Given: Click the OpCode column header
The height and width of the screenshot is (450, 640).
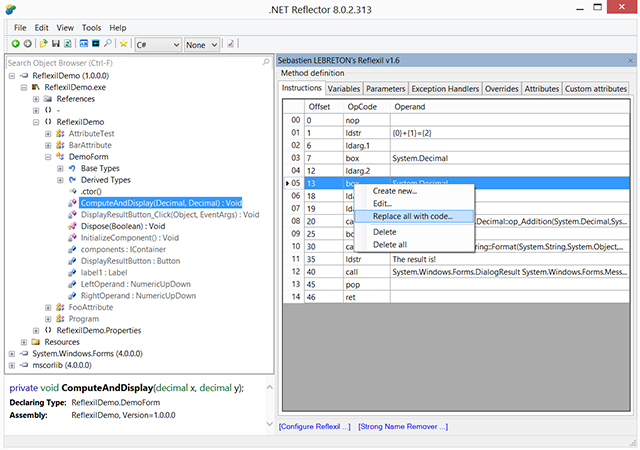Looking at the screenshot, I should (x=367, y=107).
